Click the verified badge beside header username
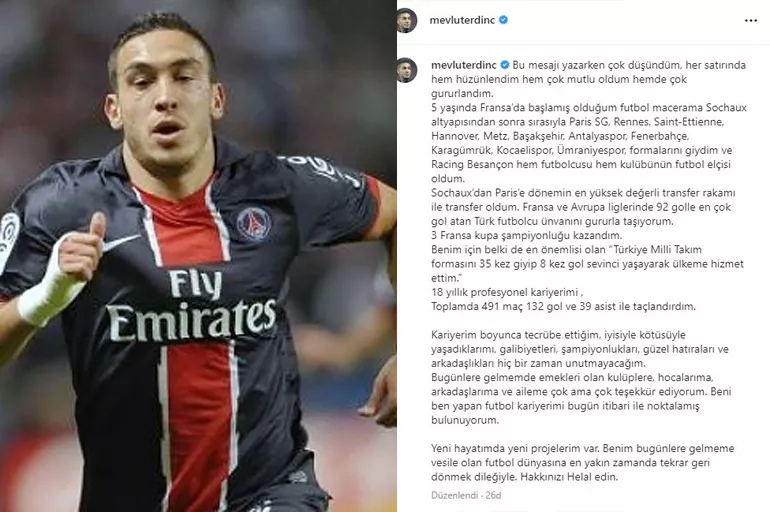Image resolution: width=770 pixels, height=512 pixels. point(503,20)
